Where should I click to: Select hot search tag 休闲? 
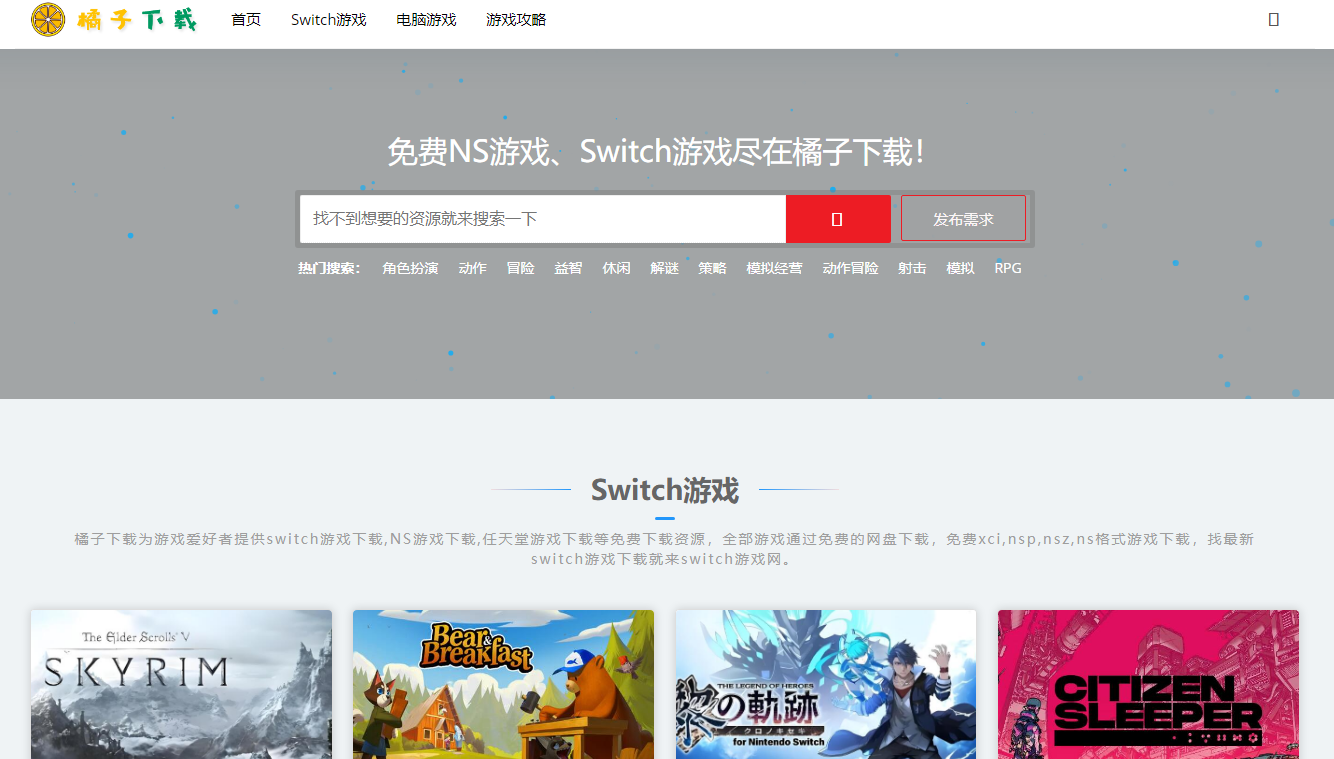tap(617, 268)
